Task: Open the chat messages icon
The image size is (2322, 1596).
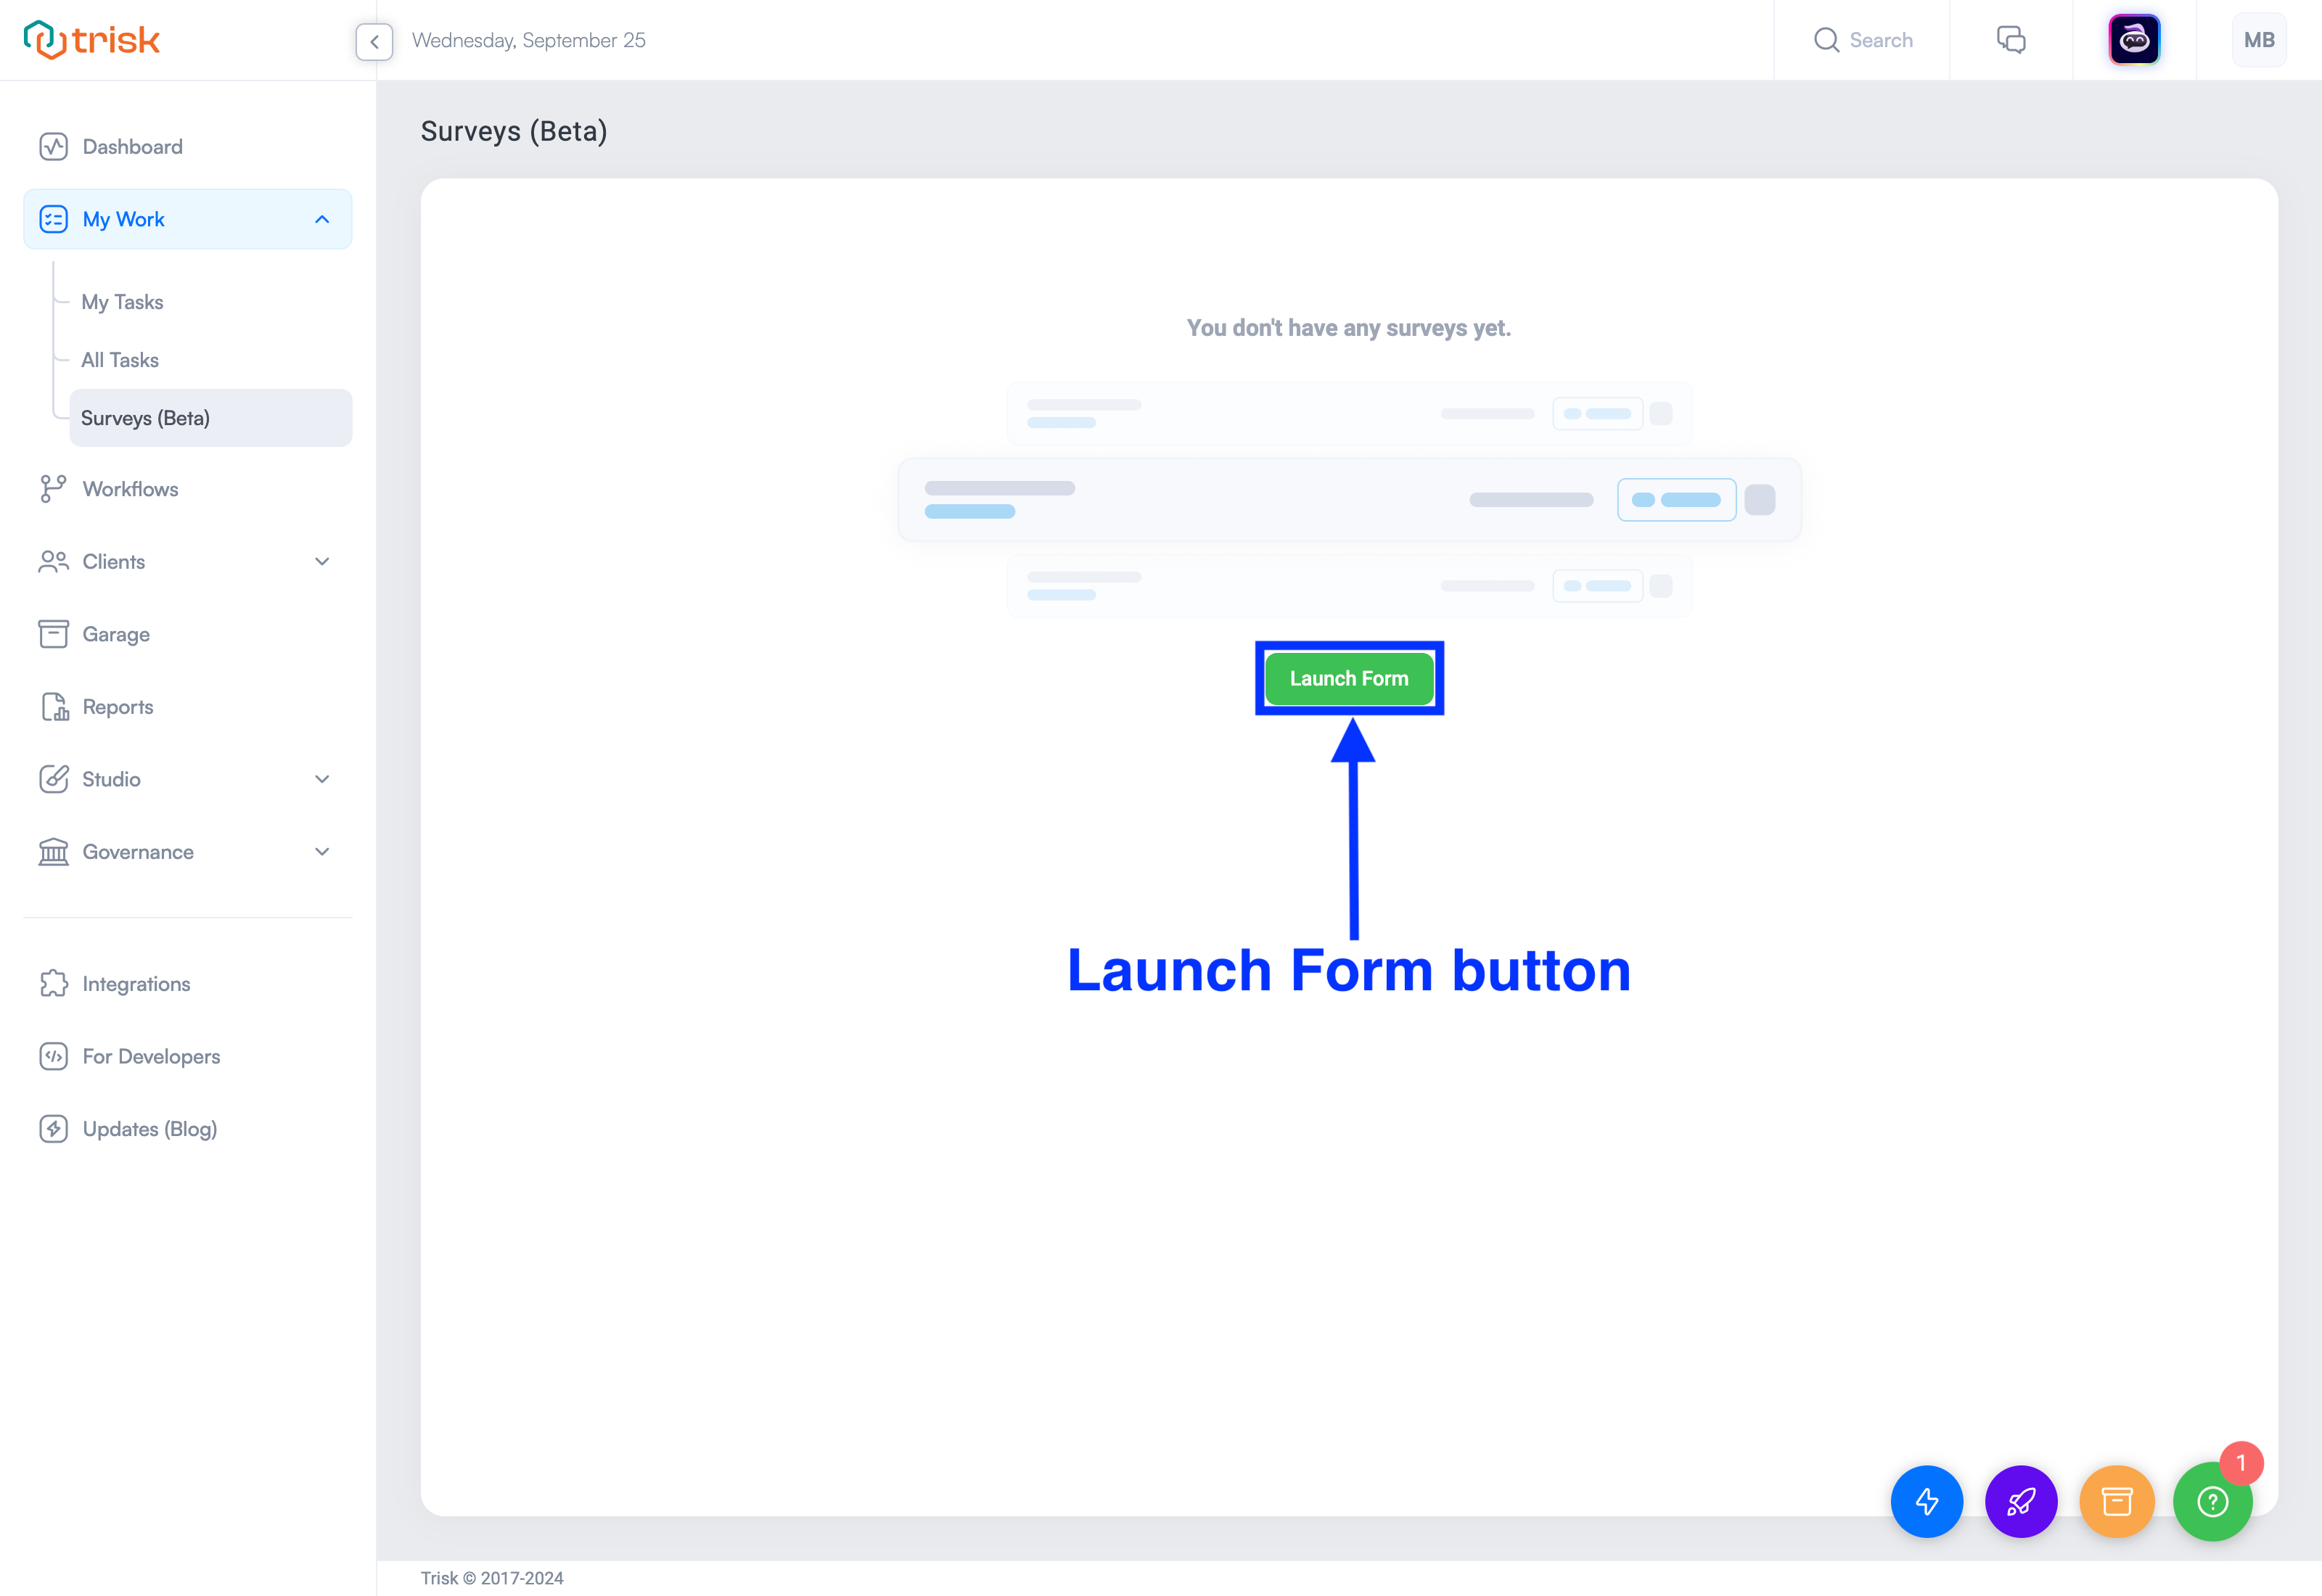Action: 2011,40
